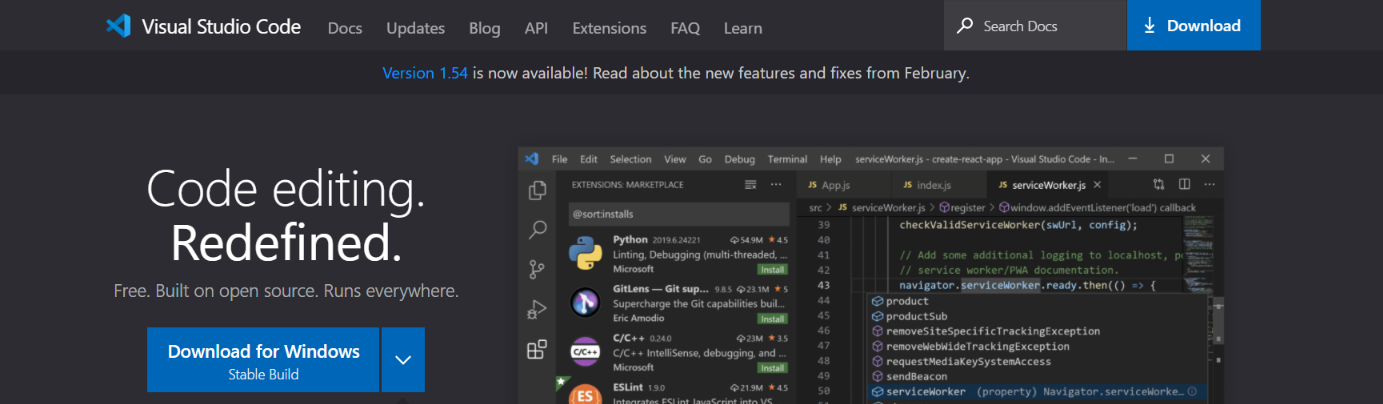Open the Selection menu
Screen dimensions: 1383x404
[x=630, y=159]
